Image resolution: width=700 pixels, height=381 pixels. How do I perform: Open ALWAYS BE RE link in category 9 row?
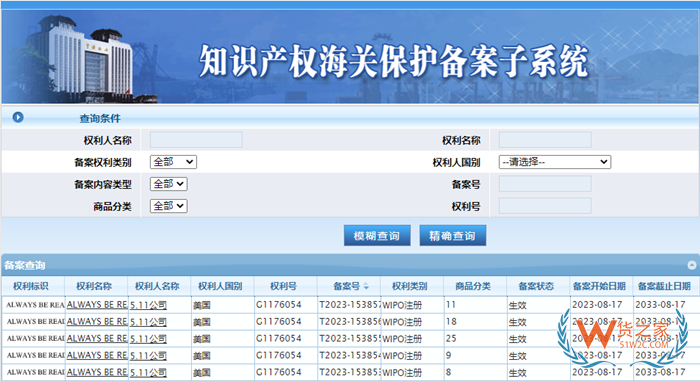[x=97, y=356]
